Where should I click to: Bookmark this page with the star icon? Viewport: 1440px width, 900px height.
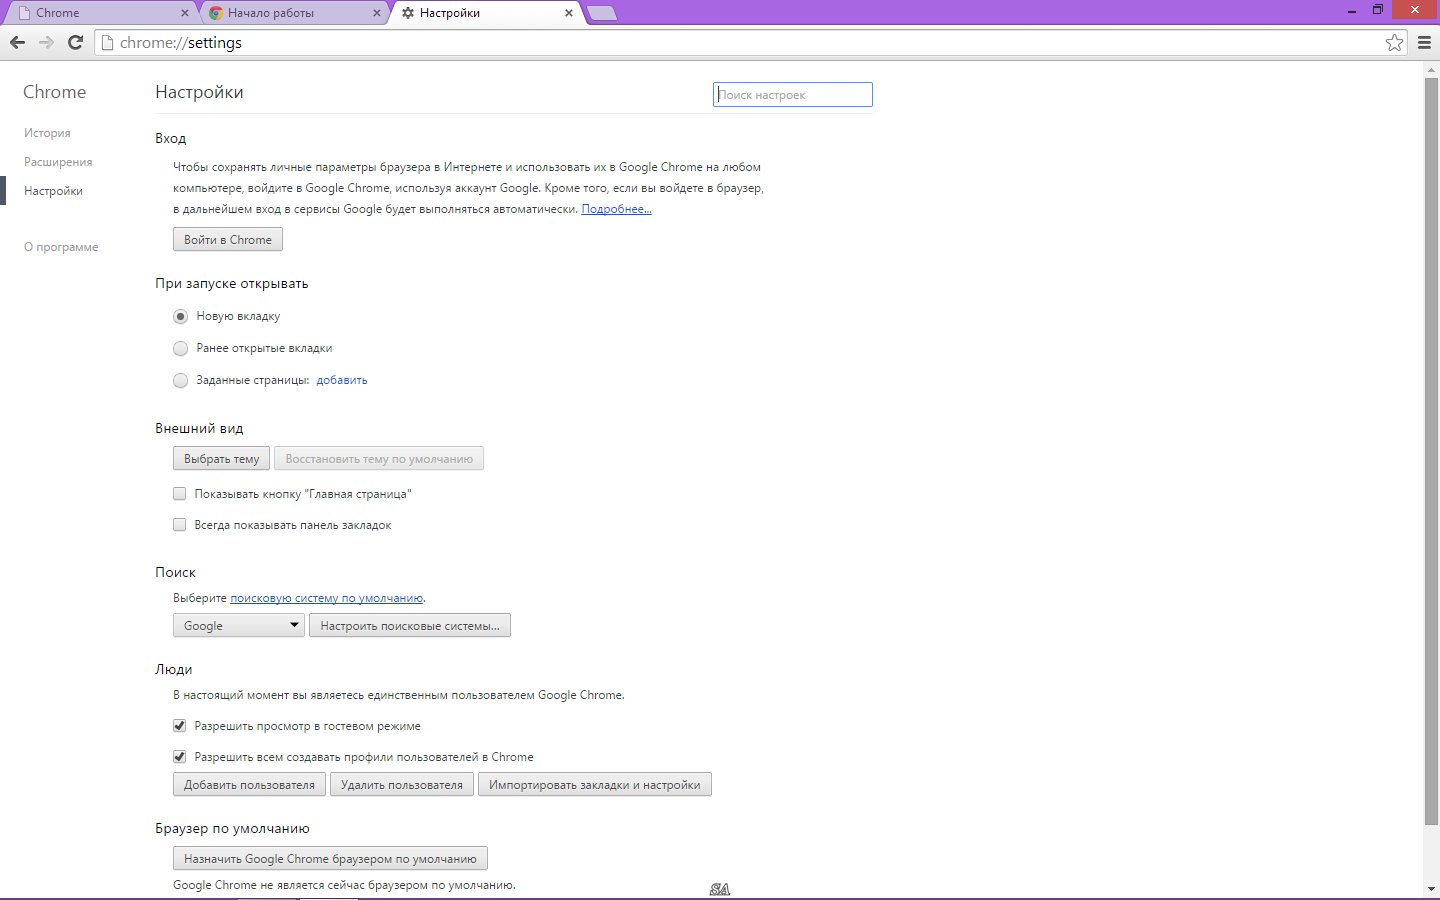pos(1394,42)
